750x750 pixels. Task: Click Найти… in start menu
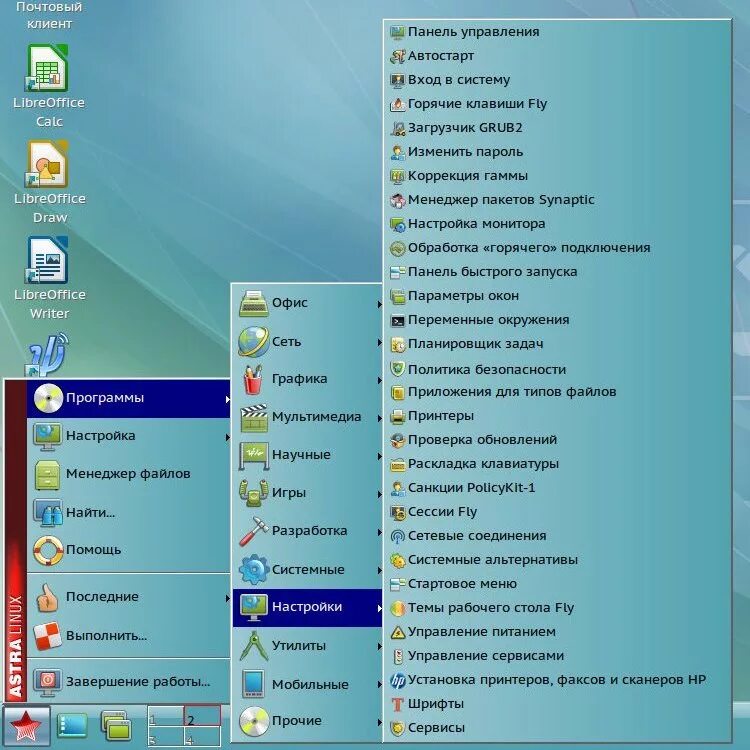pyautogui.click(x=129, y=512)
